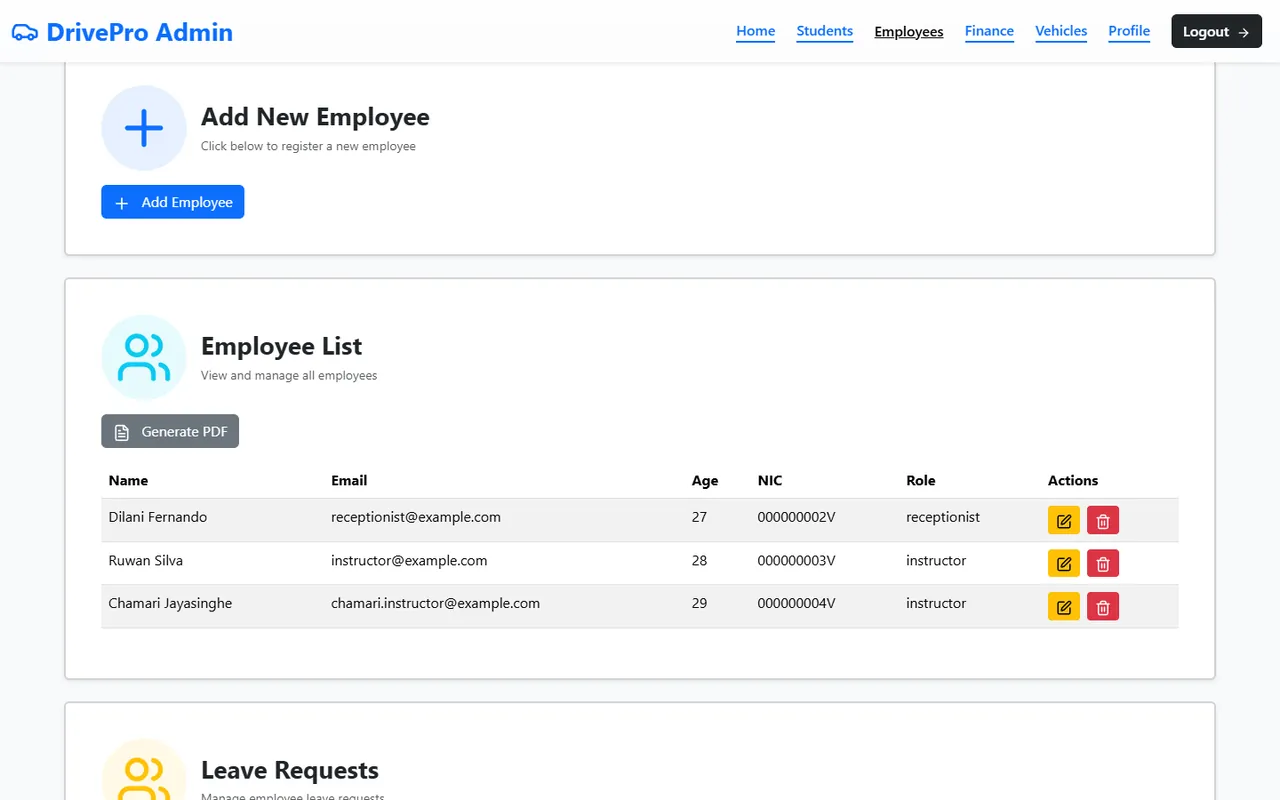The width and height of the screenshot is (1280, 800).
Task: Select the name Ruwan Silva
Action: point(146,561)
